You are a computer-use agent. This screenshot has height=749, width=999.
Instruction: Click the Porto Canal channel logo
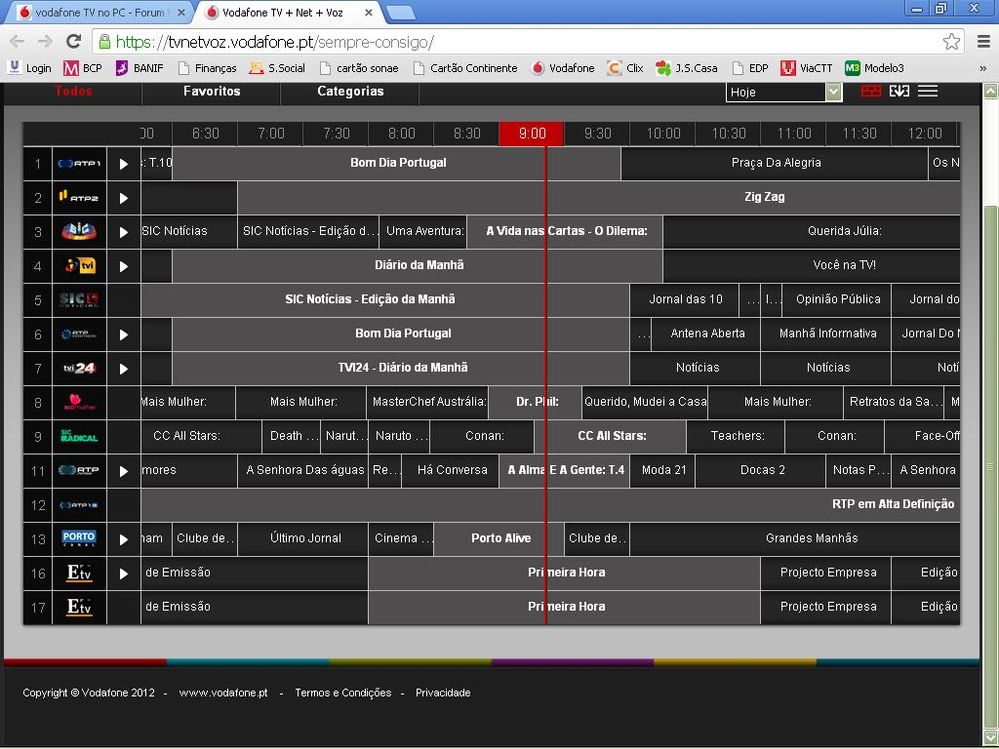tap(79, 539)
